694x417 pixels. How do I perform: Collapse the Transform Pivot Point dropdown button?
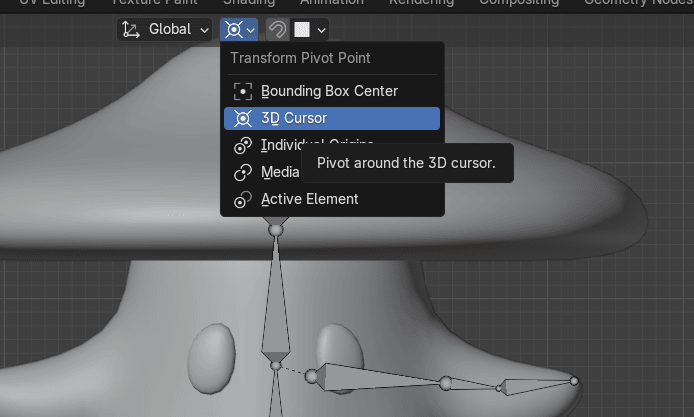[x=239, y=30]
